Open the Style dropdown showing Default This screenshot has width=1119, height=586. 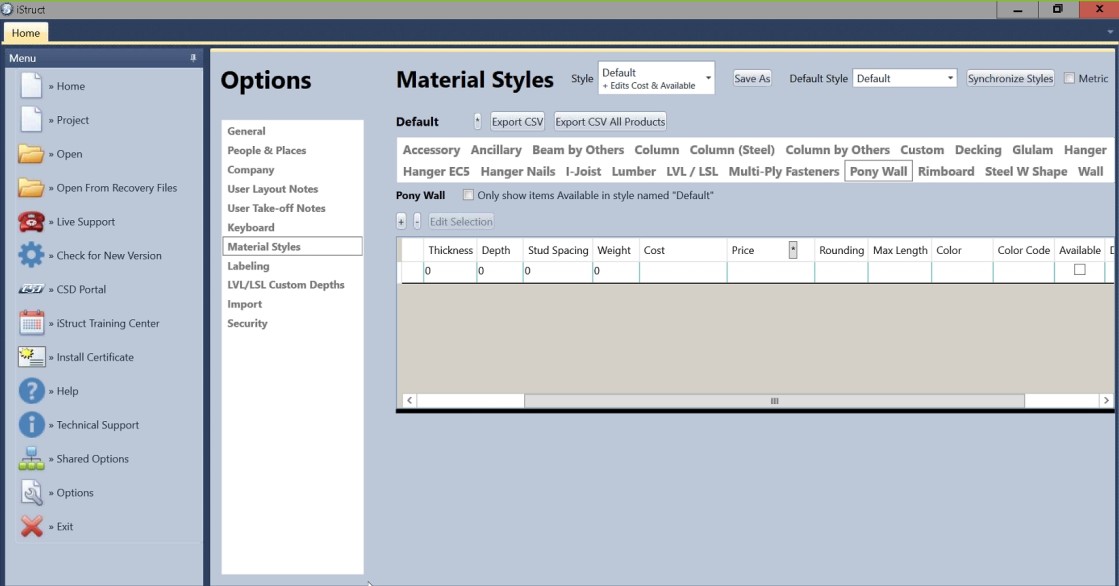pos(656,78)
